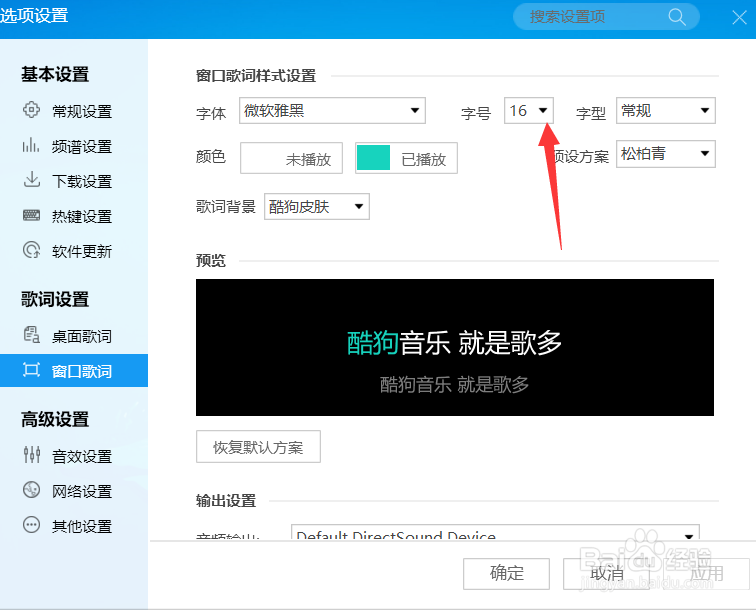Close the options settings dialog
The image size is (756, 610).
point(739,17)
